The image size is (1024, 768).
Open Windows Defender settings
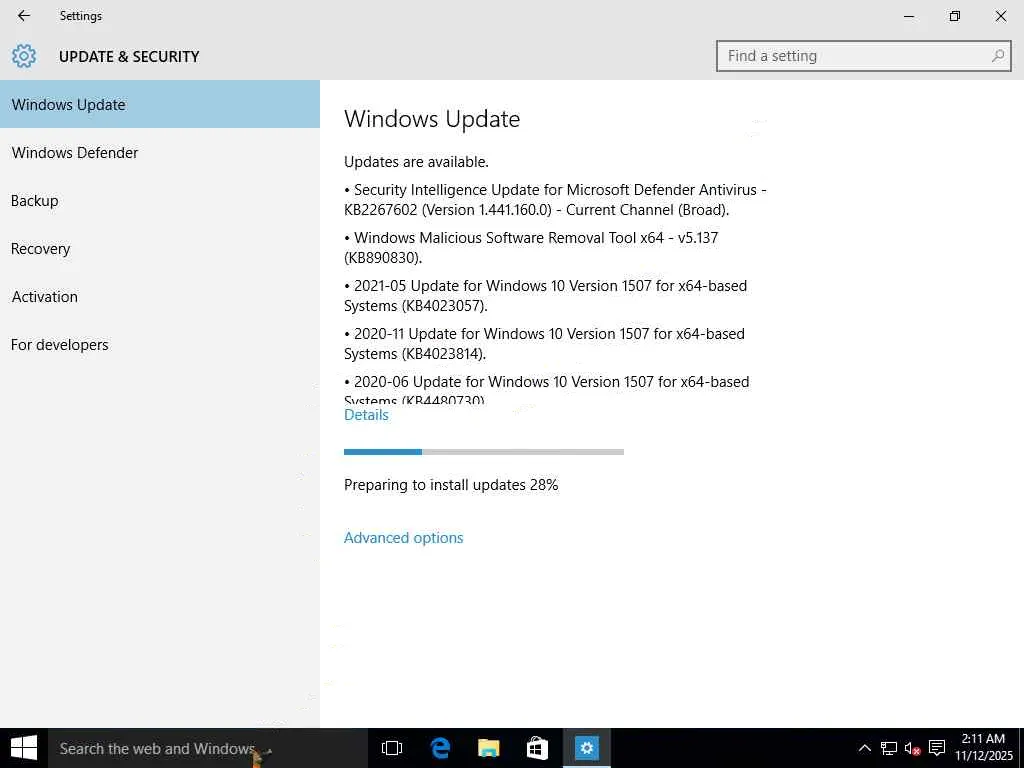[x=160, y=153]
